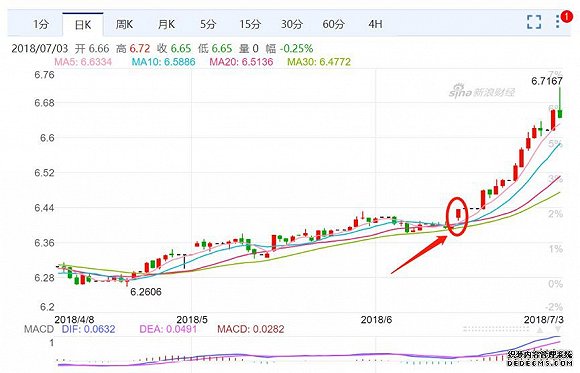Click the MA20: 6.5136 legend label
This screenshot has width=580, height=373.
242,61
